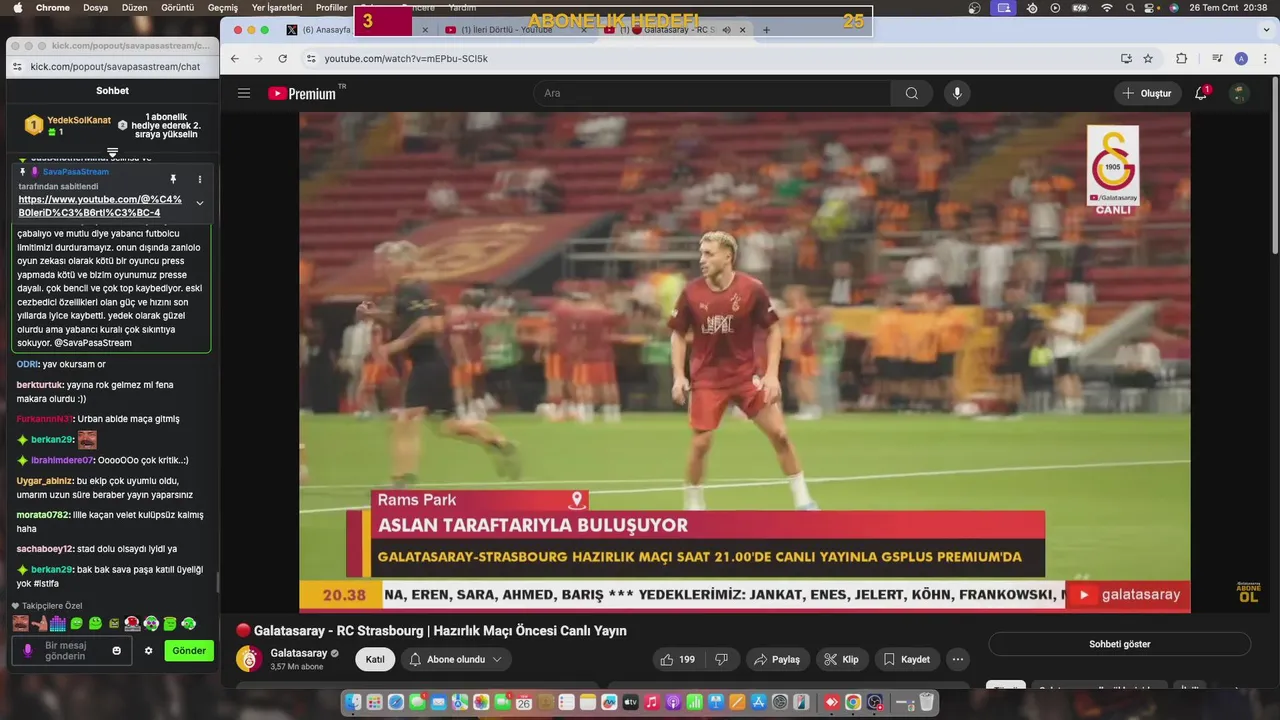Open the Dosya menu

pos(95,7)
